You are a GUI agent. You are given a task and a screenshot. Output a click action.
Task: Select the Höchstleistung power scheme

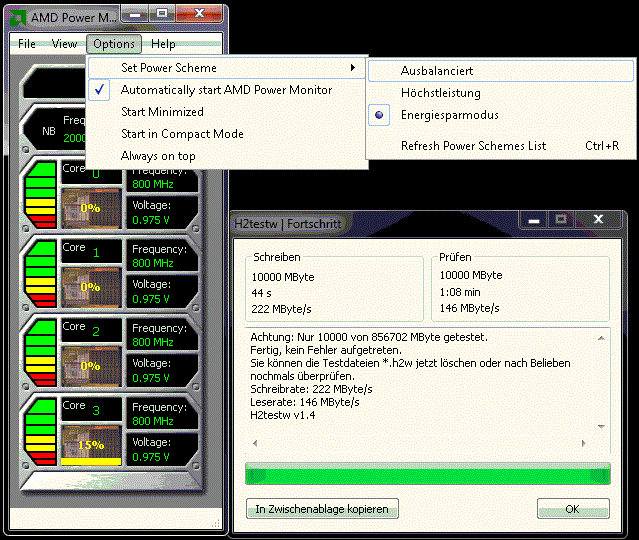[x=501, y=93]
